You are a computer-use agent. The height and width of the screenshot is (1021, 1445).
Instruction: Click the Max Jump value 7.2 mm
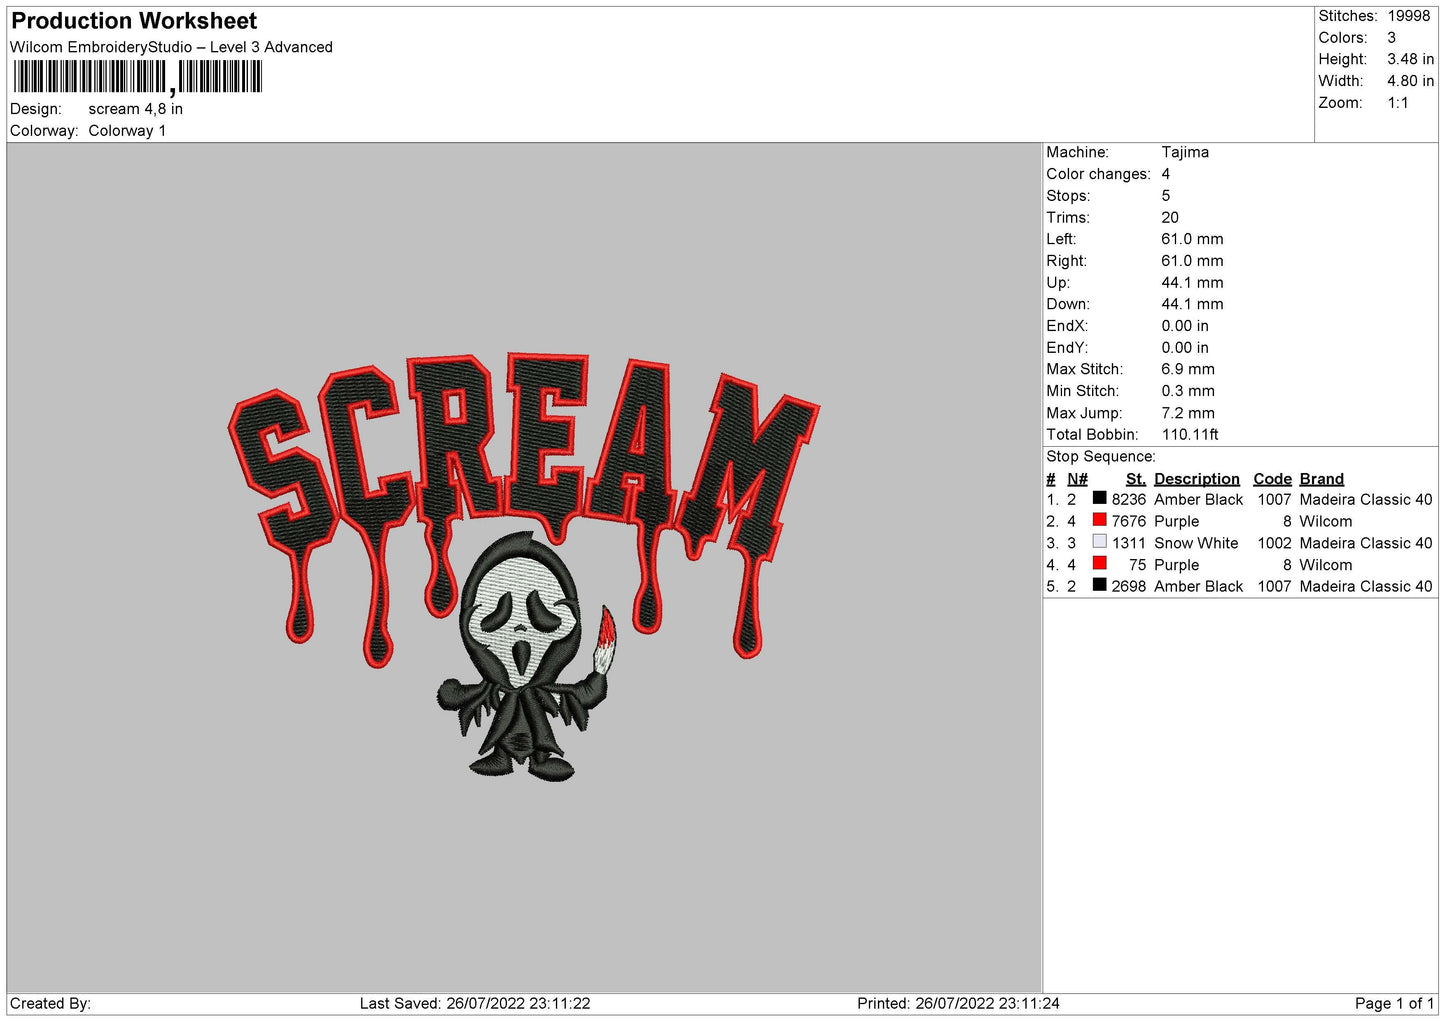coord(1188,413)
